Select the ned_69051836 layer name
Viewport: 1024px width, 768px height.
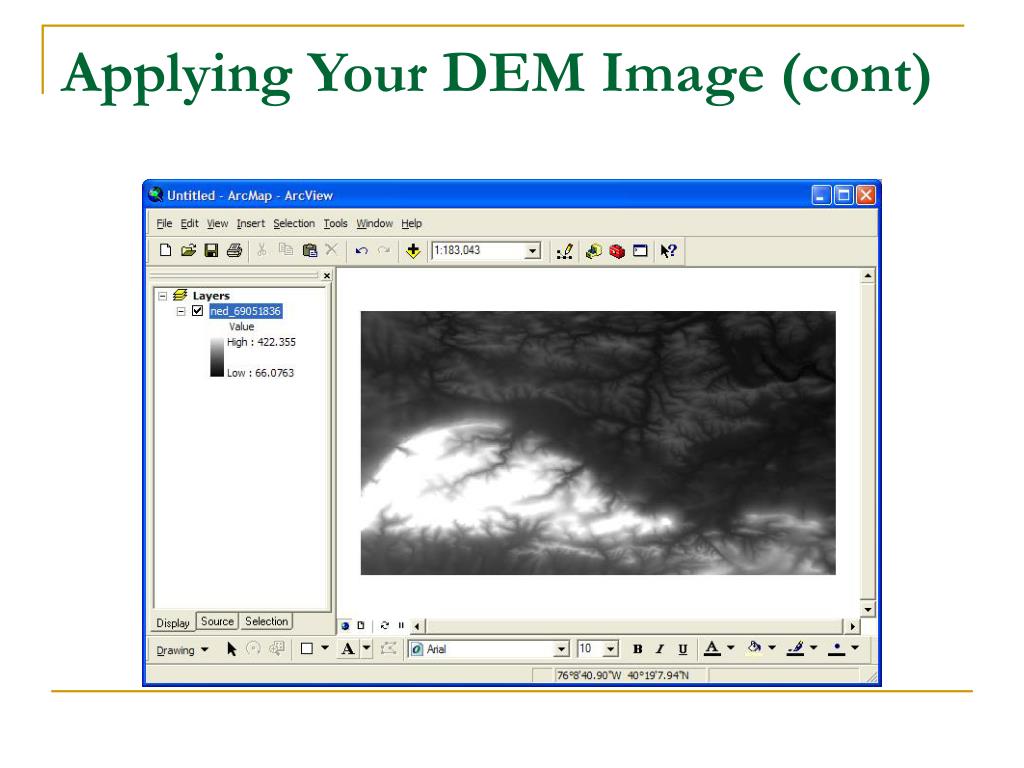click(x=246, y=311)
